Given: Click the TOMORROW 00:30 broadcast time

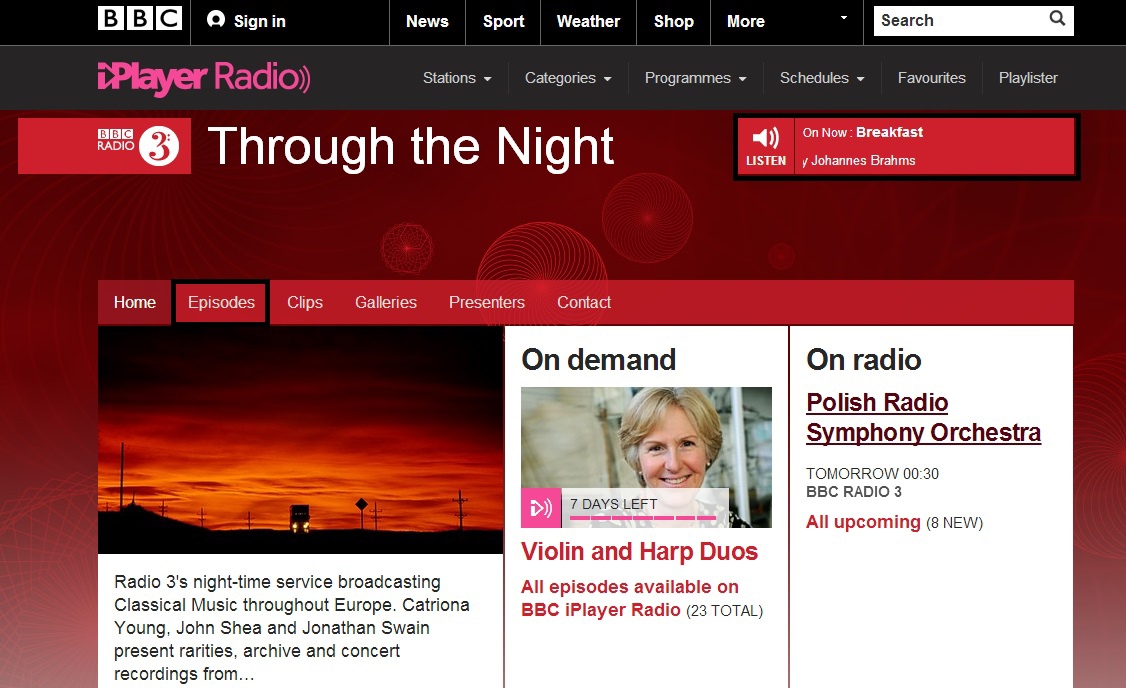Looking at the screenshot, I should pos(873,474).
